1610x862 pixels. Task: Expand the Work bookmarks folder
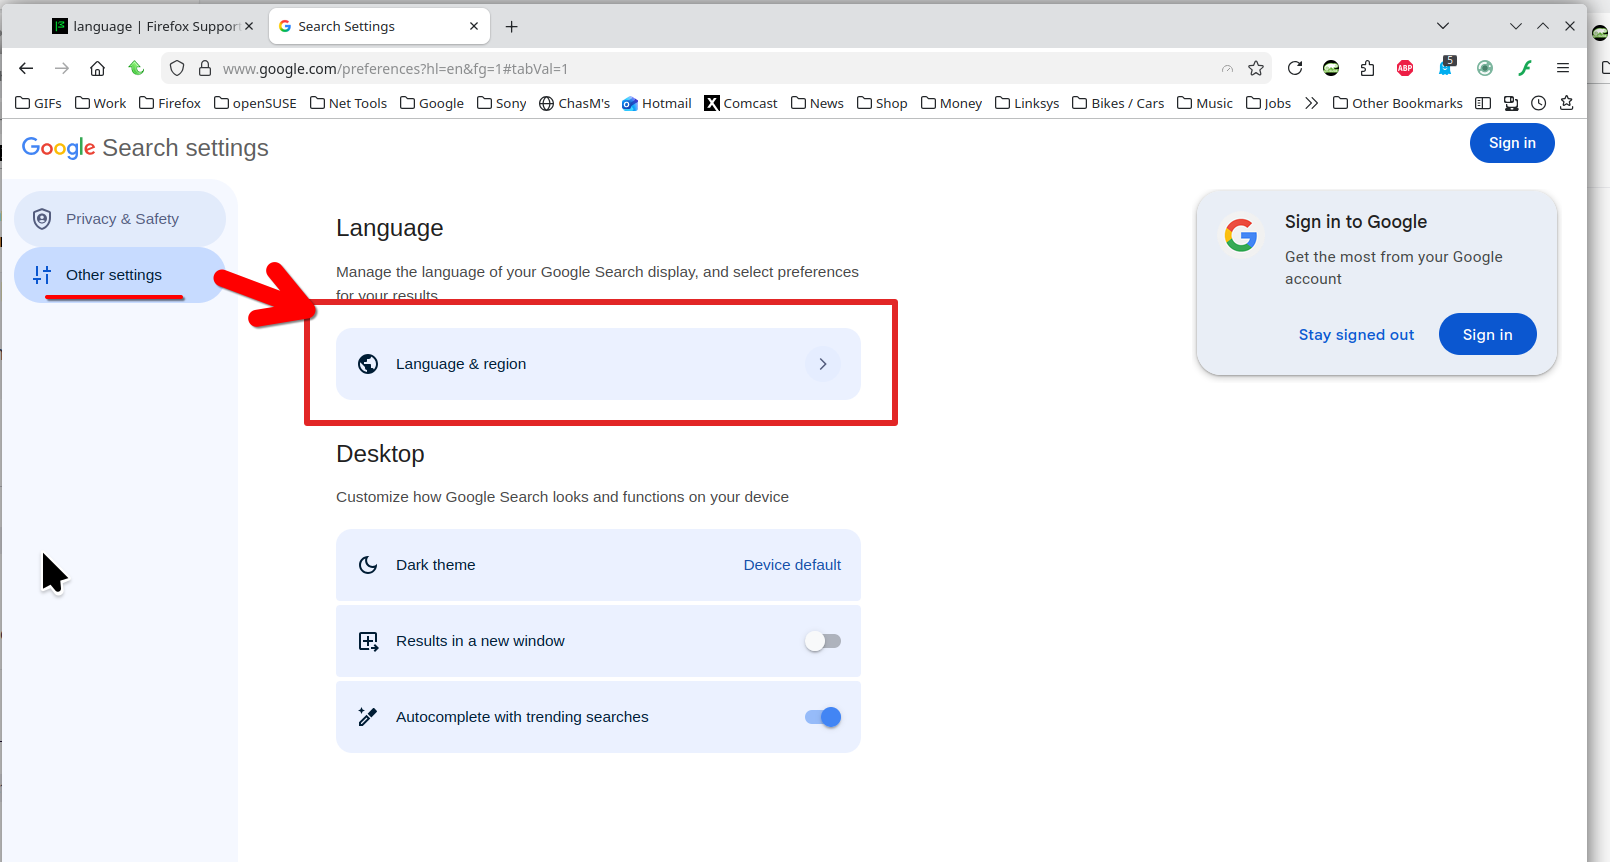click(100, 103)
